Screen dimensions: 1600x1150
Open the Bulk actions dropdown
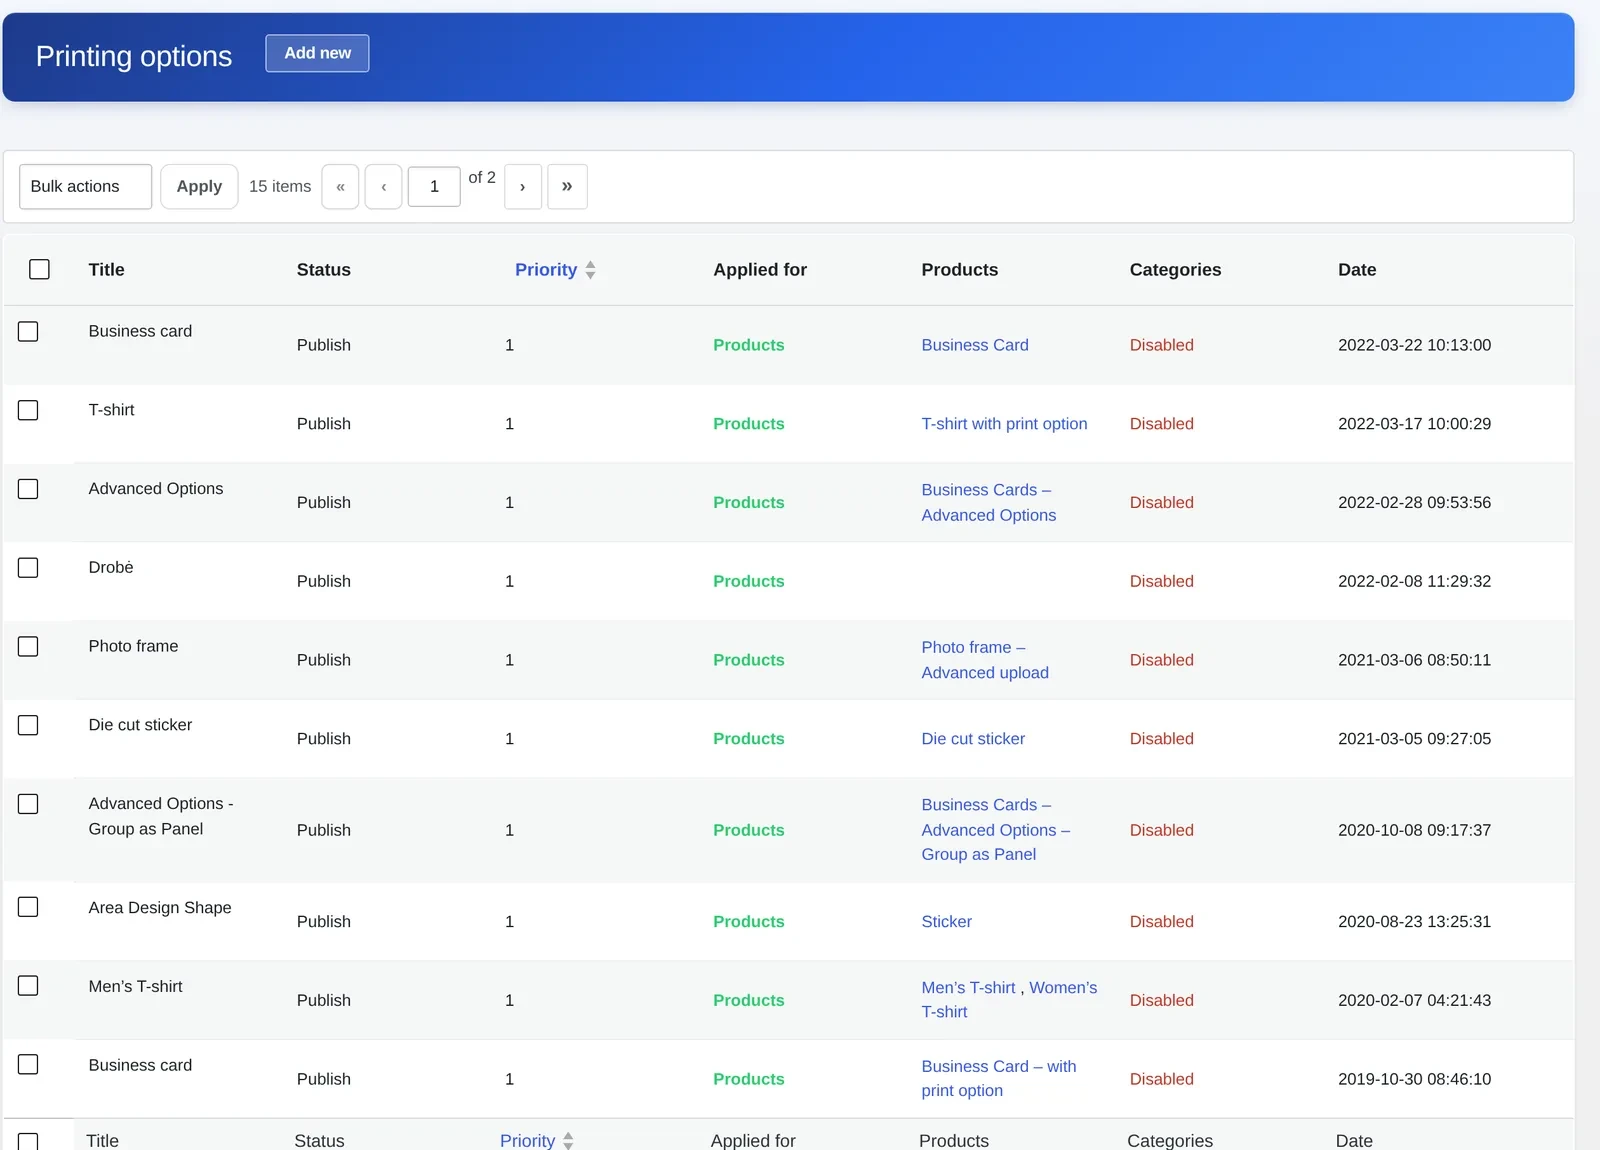click(86, 187)
